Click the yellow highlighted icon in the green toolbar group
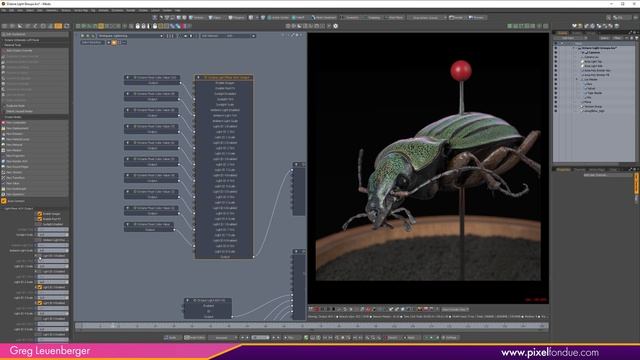 click(101, 26)
